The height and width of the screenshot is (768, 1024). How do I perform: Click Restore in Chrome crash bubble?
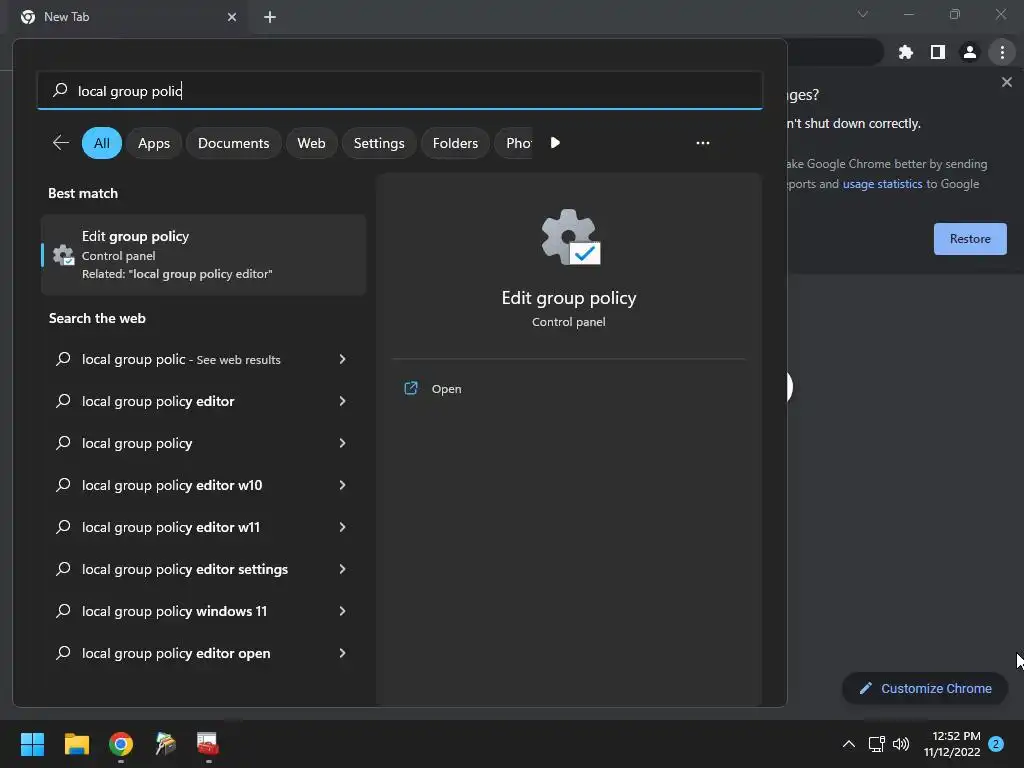click(970, 239)
